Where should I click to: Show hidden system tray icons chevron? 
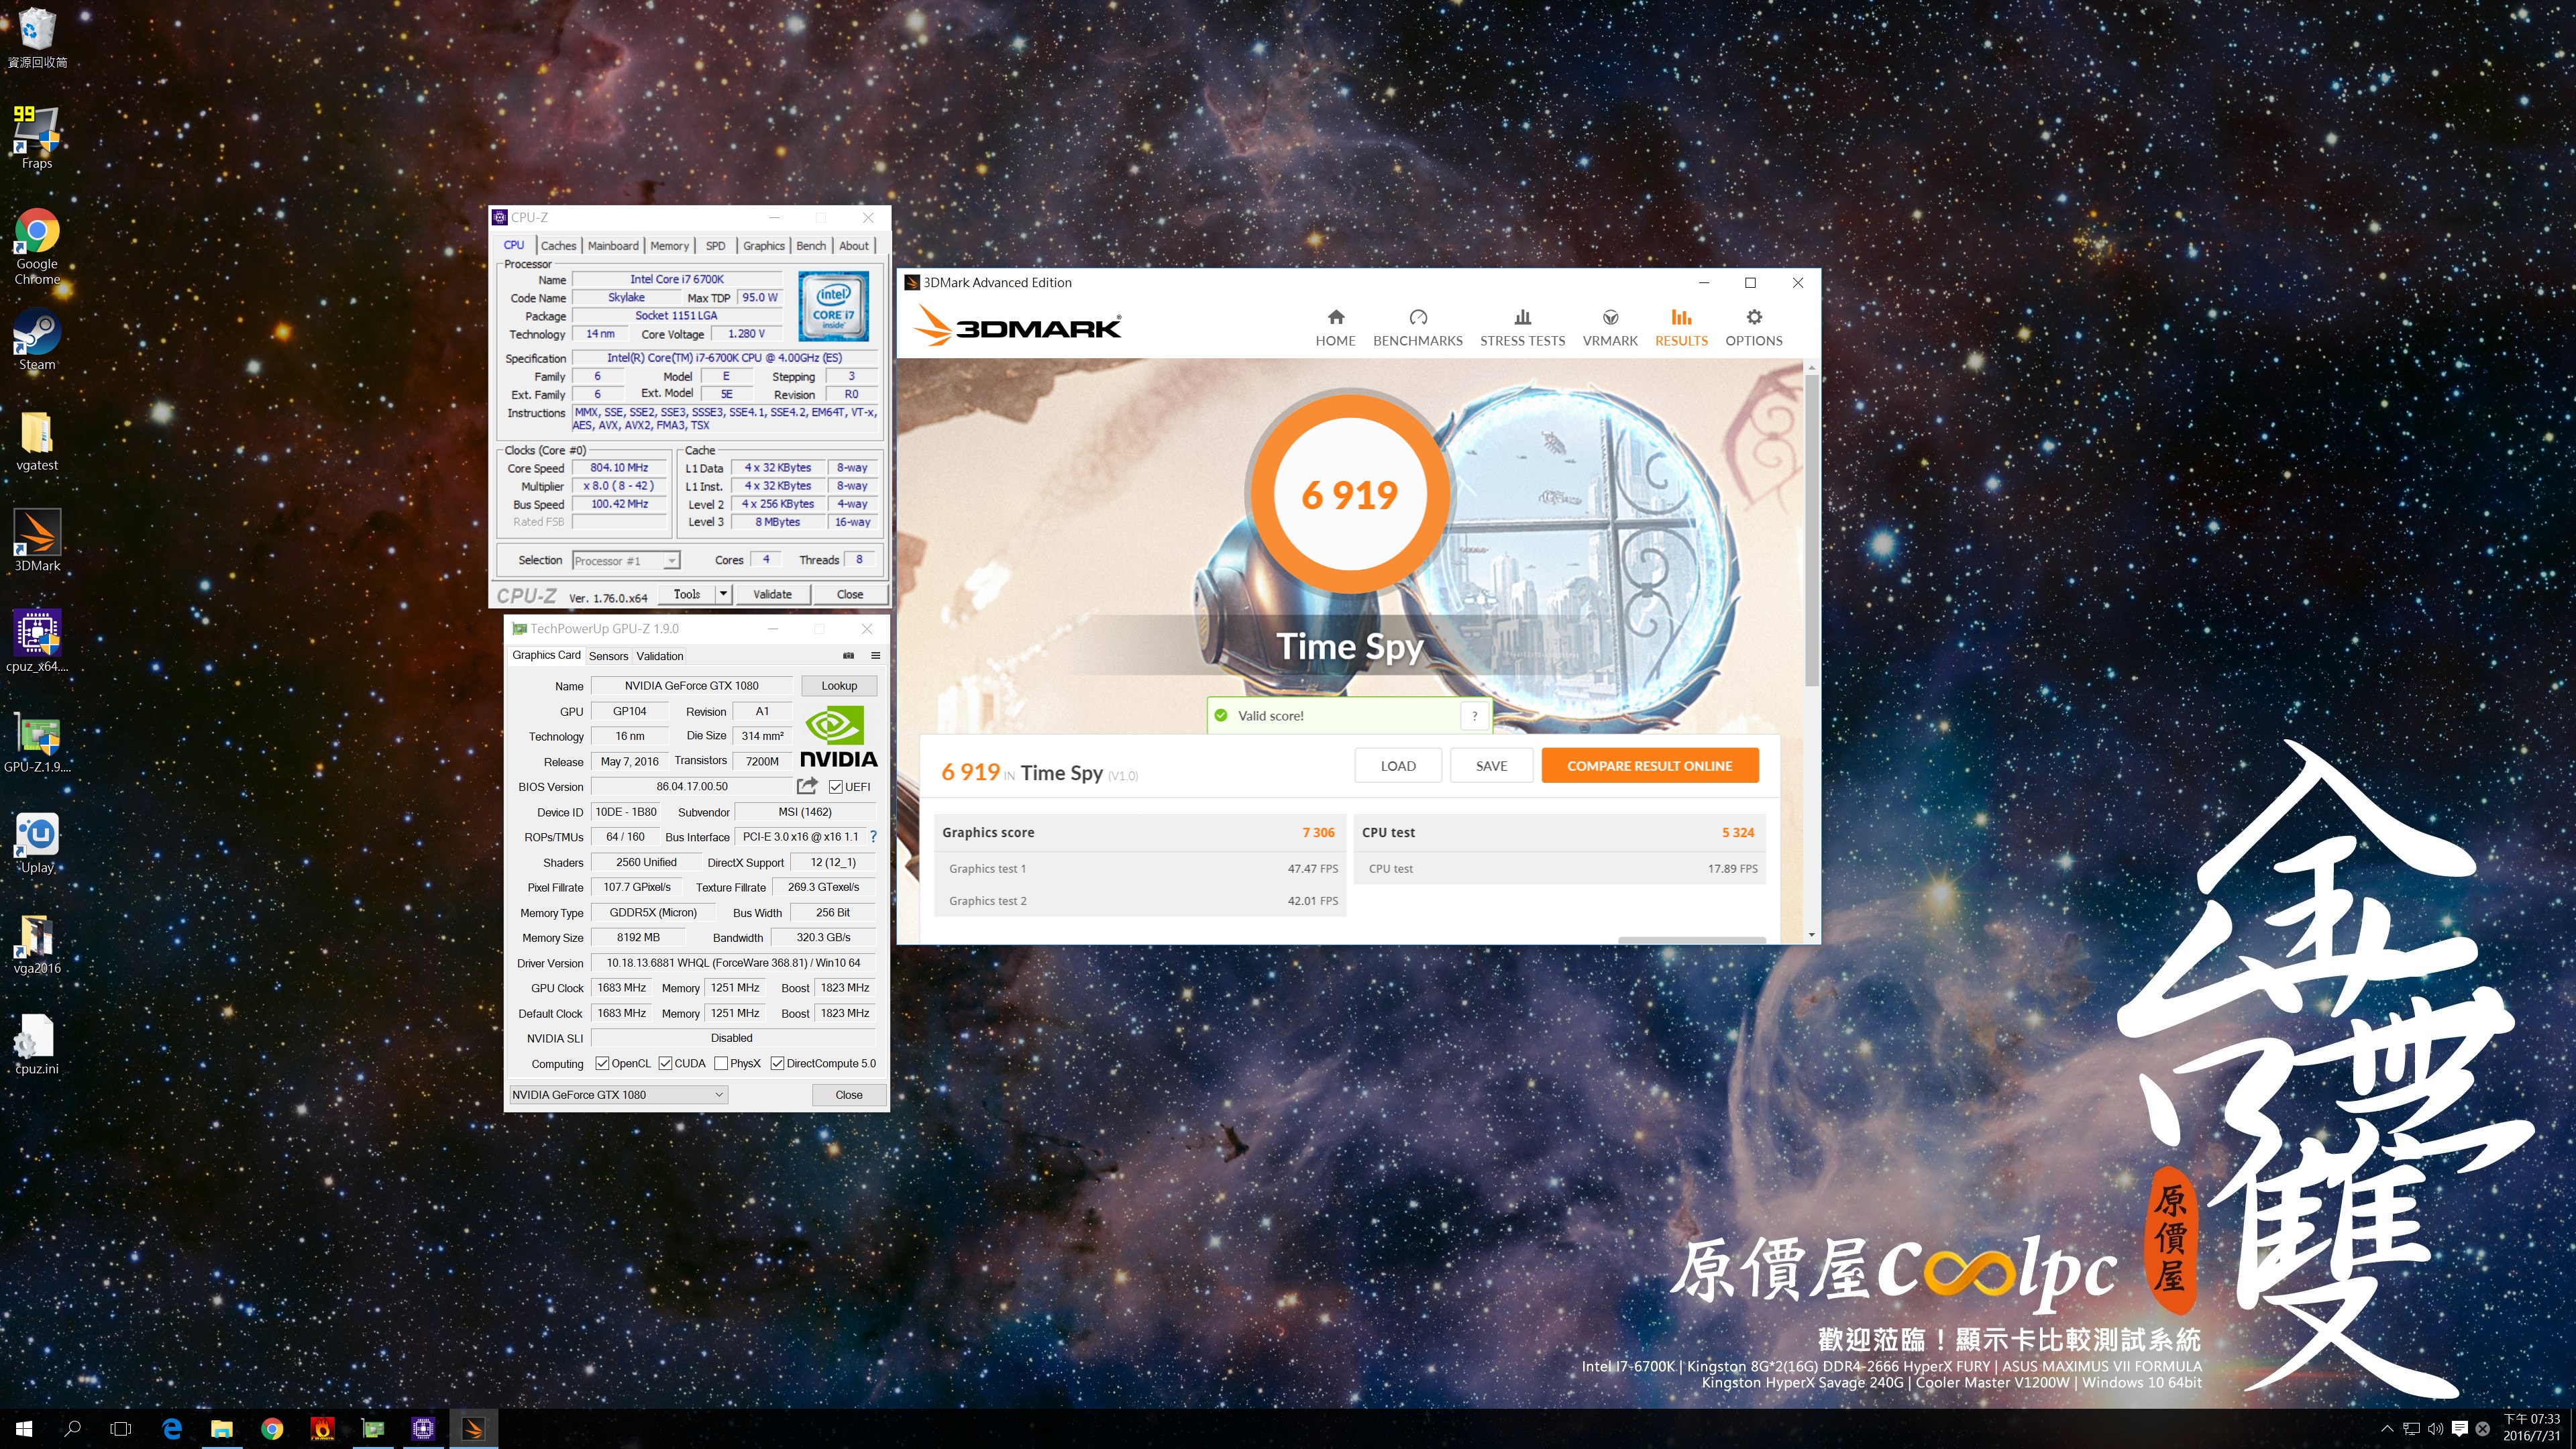point(2387,1429)
